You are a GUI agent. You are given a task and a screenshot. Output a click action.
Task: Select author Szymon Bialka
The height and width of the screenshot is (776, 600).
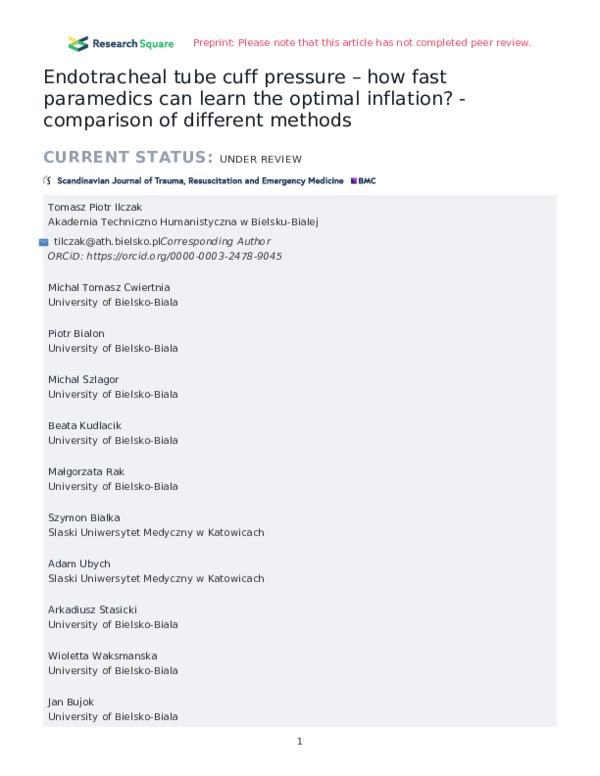(84, 517)
